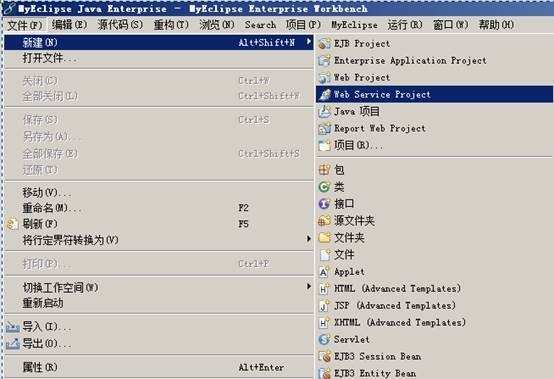The image size is (554, 379).
Task: Choose 打开文件... from the File menu
Action: click(158, 58)
